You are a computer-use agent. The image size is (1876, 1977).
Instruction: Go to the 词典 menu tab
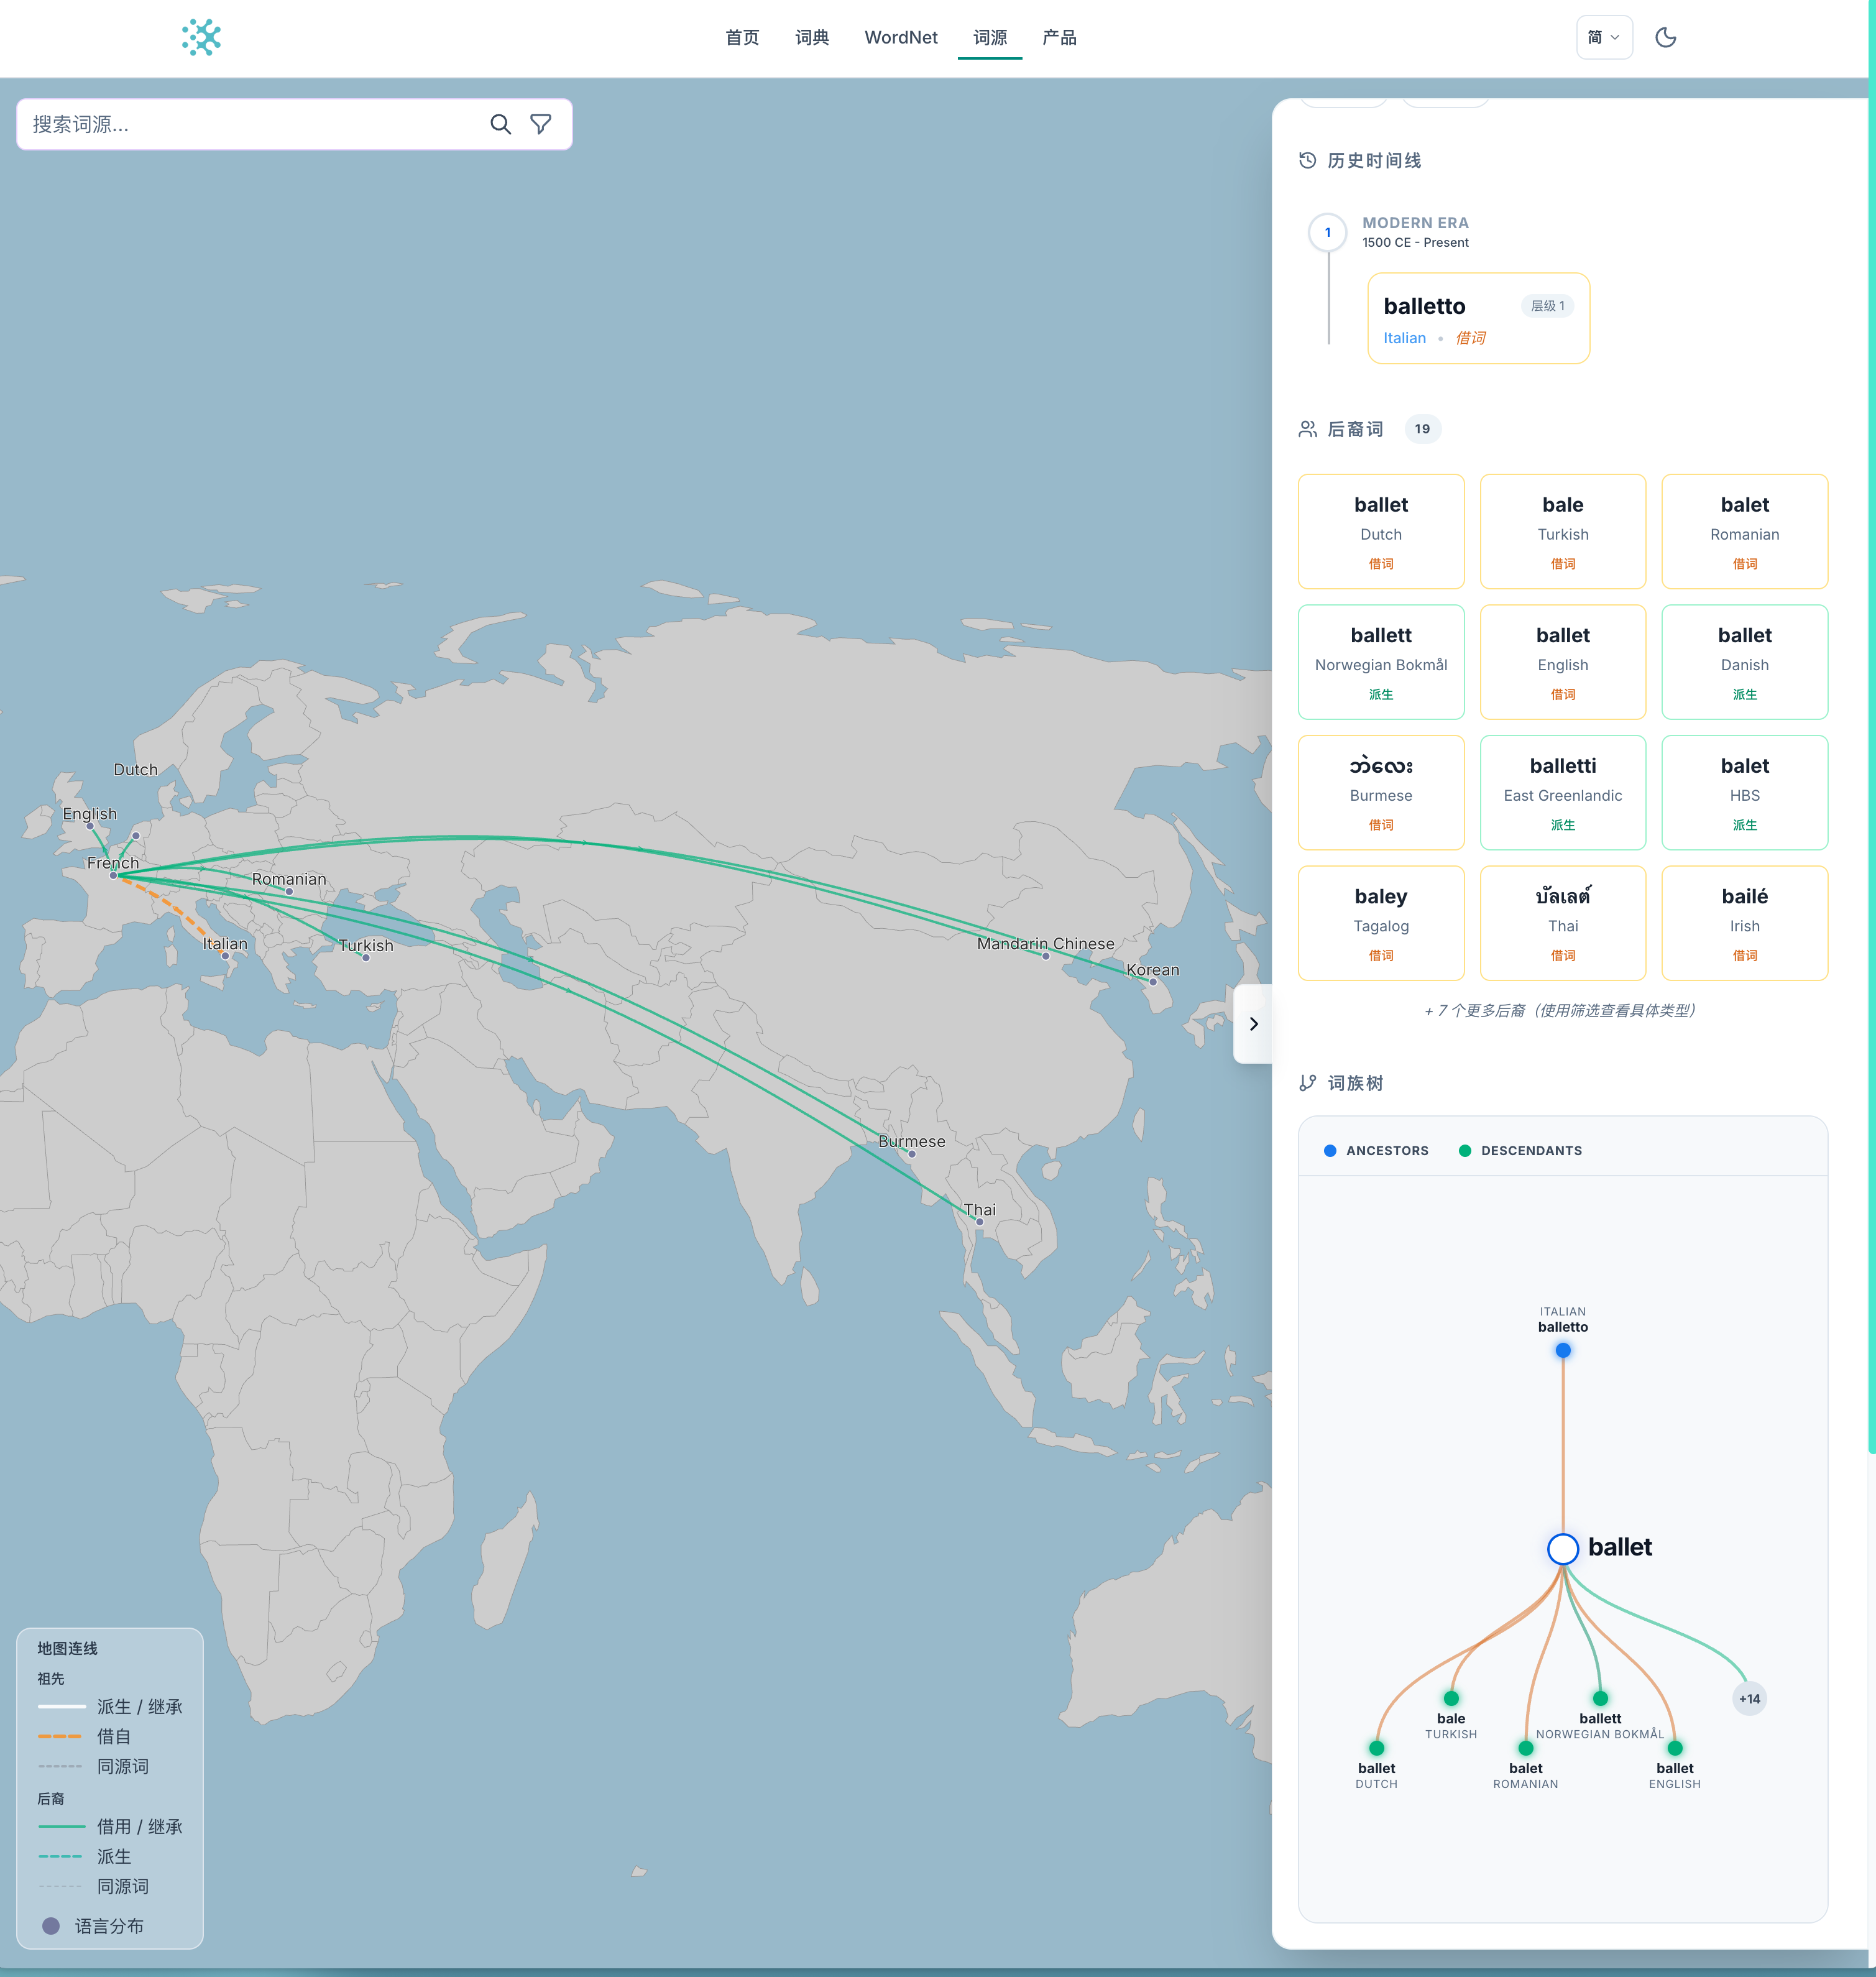(811, 38)
